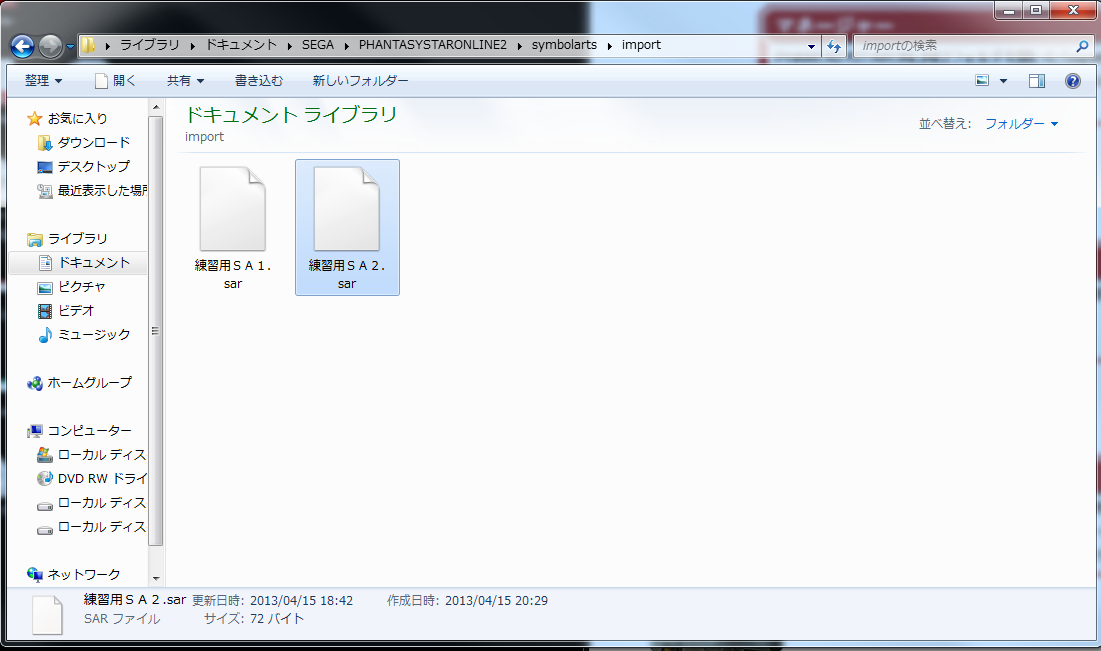Screen dimensions: 1101x651
Task: Open the 並べ替え フォルダー dropdown
Action: 1021,124
